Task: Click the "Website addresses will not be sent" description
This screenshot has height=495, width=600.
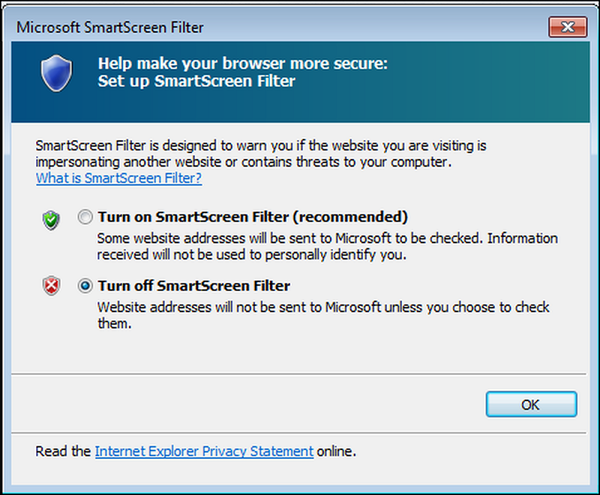Action: [x=323, y=308]
